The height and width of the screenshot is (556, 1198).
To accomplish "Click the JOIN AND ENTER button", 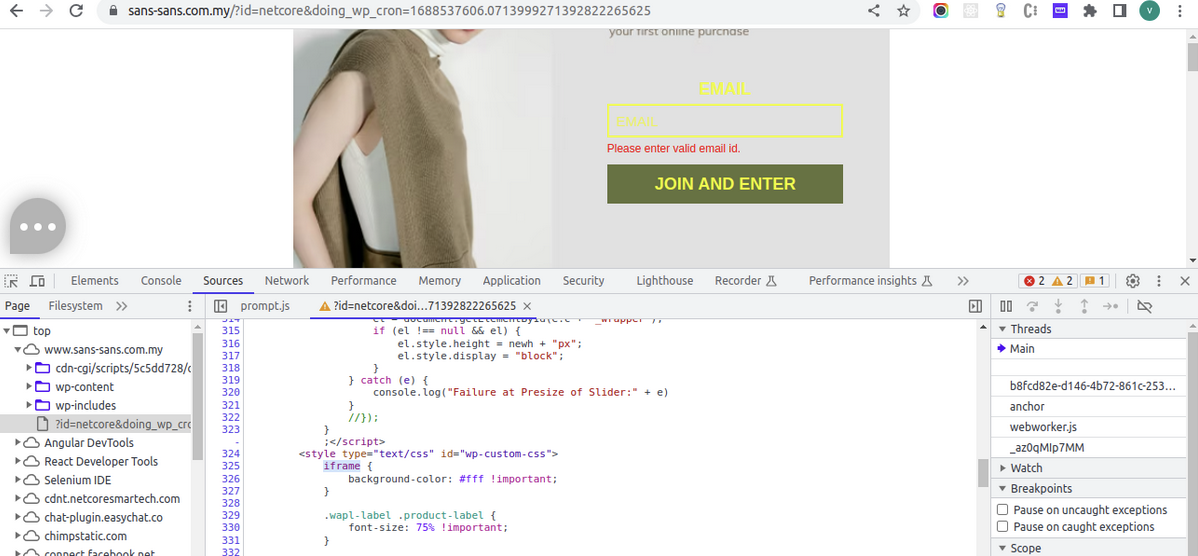I will tap(725, 184).
